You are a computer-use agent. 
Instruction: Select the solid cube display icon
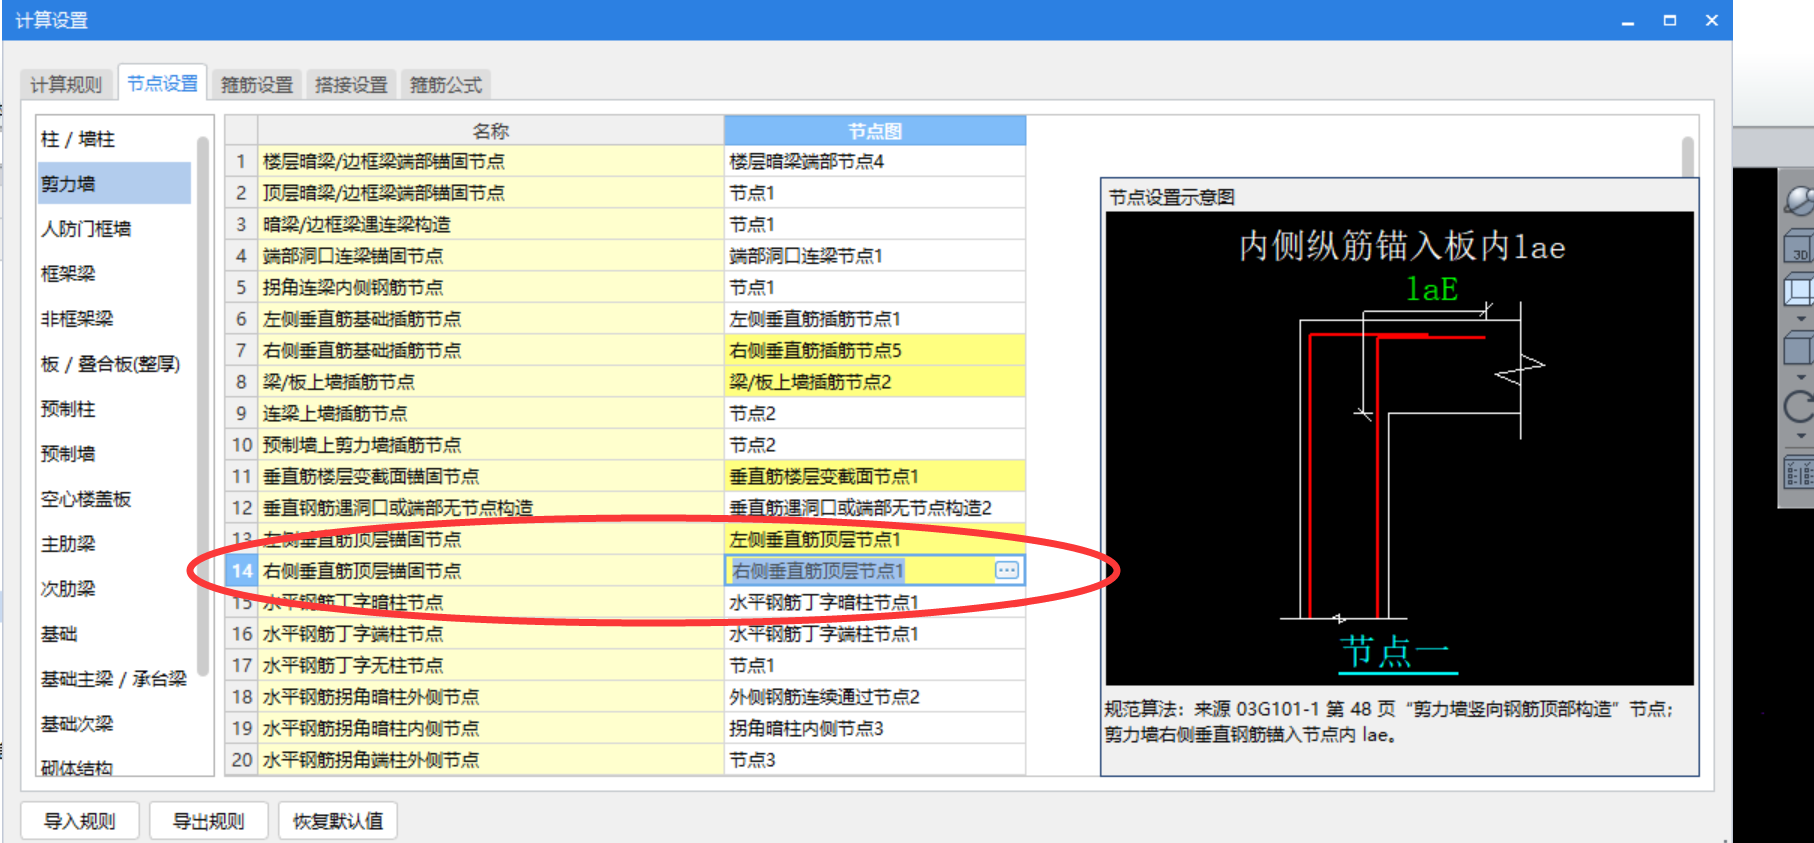(x=1799, y=349)
